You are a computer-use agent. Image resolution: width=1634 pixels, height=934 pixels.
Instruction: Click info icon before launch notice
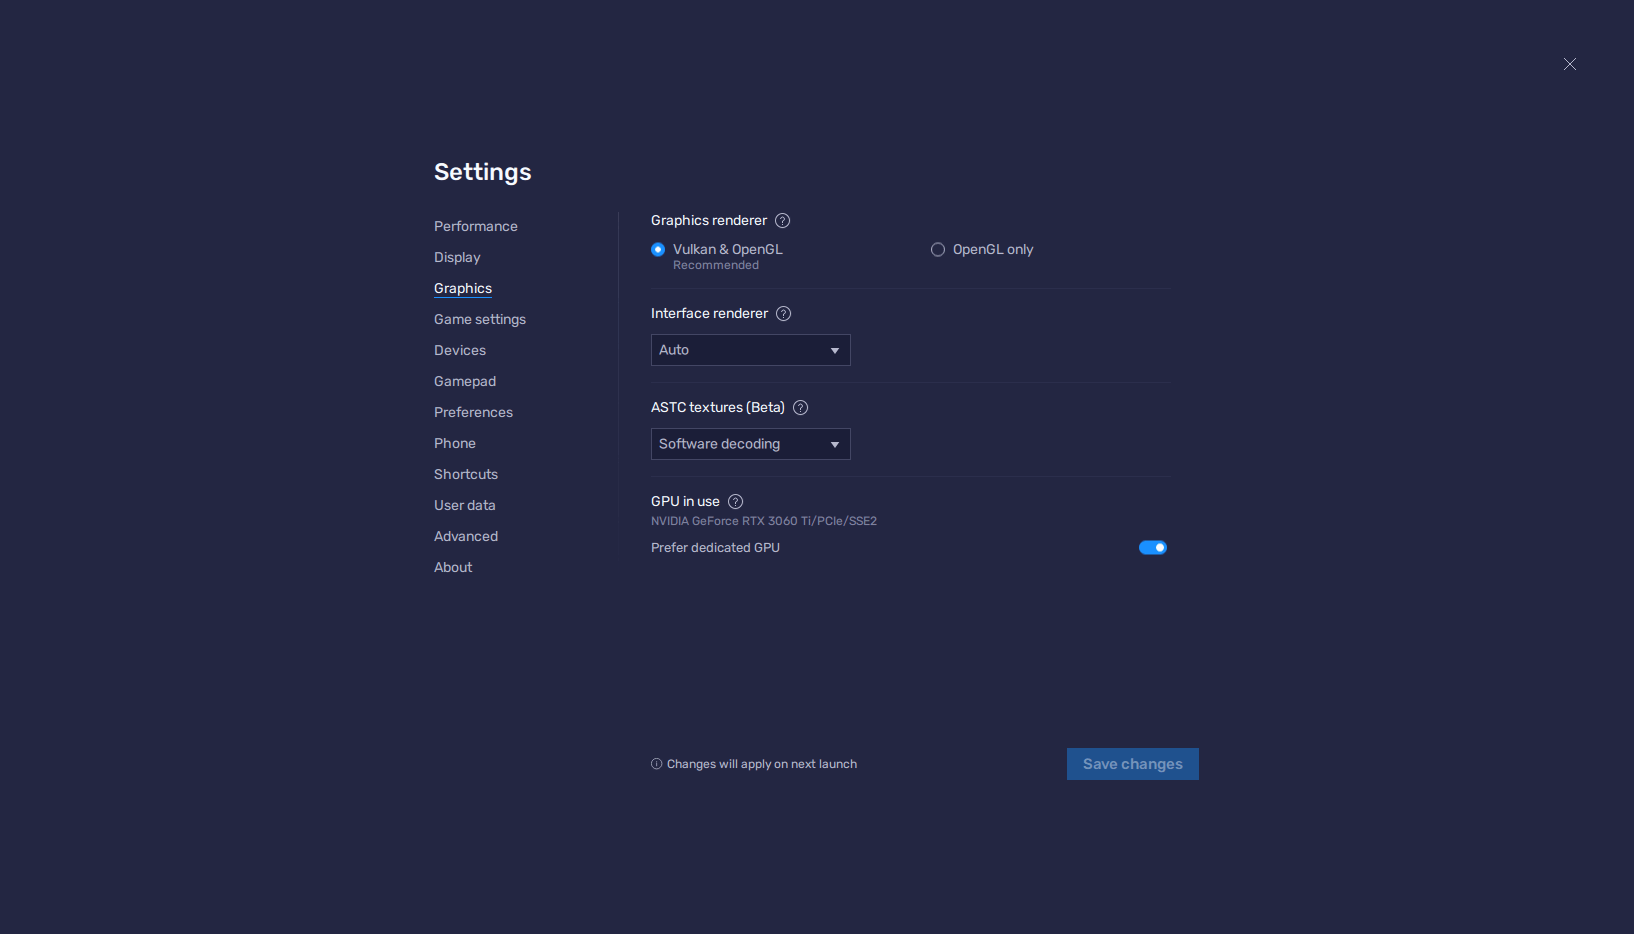pyautogui.click(x=657, y=764)
